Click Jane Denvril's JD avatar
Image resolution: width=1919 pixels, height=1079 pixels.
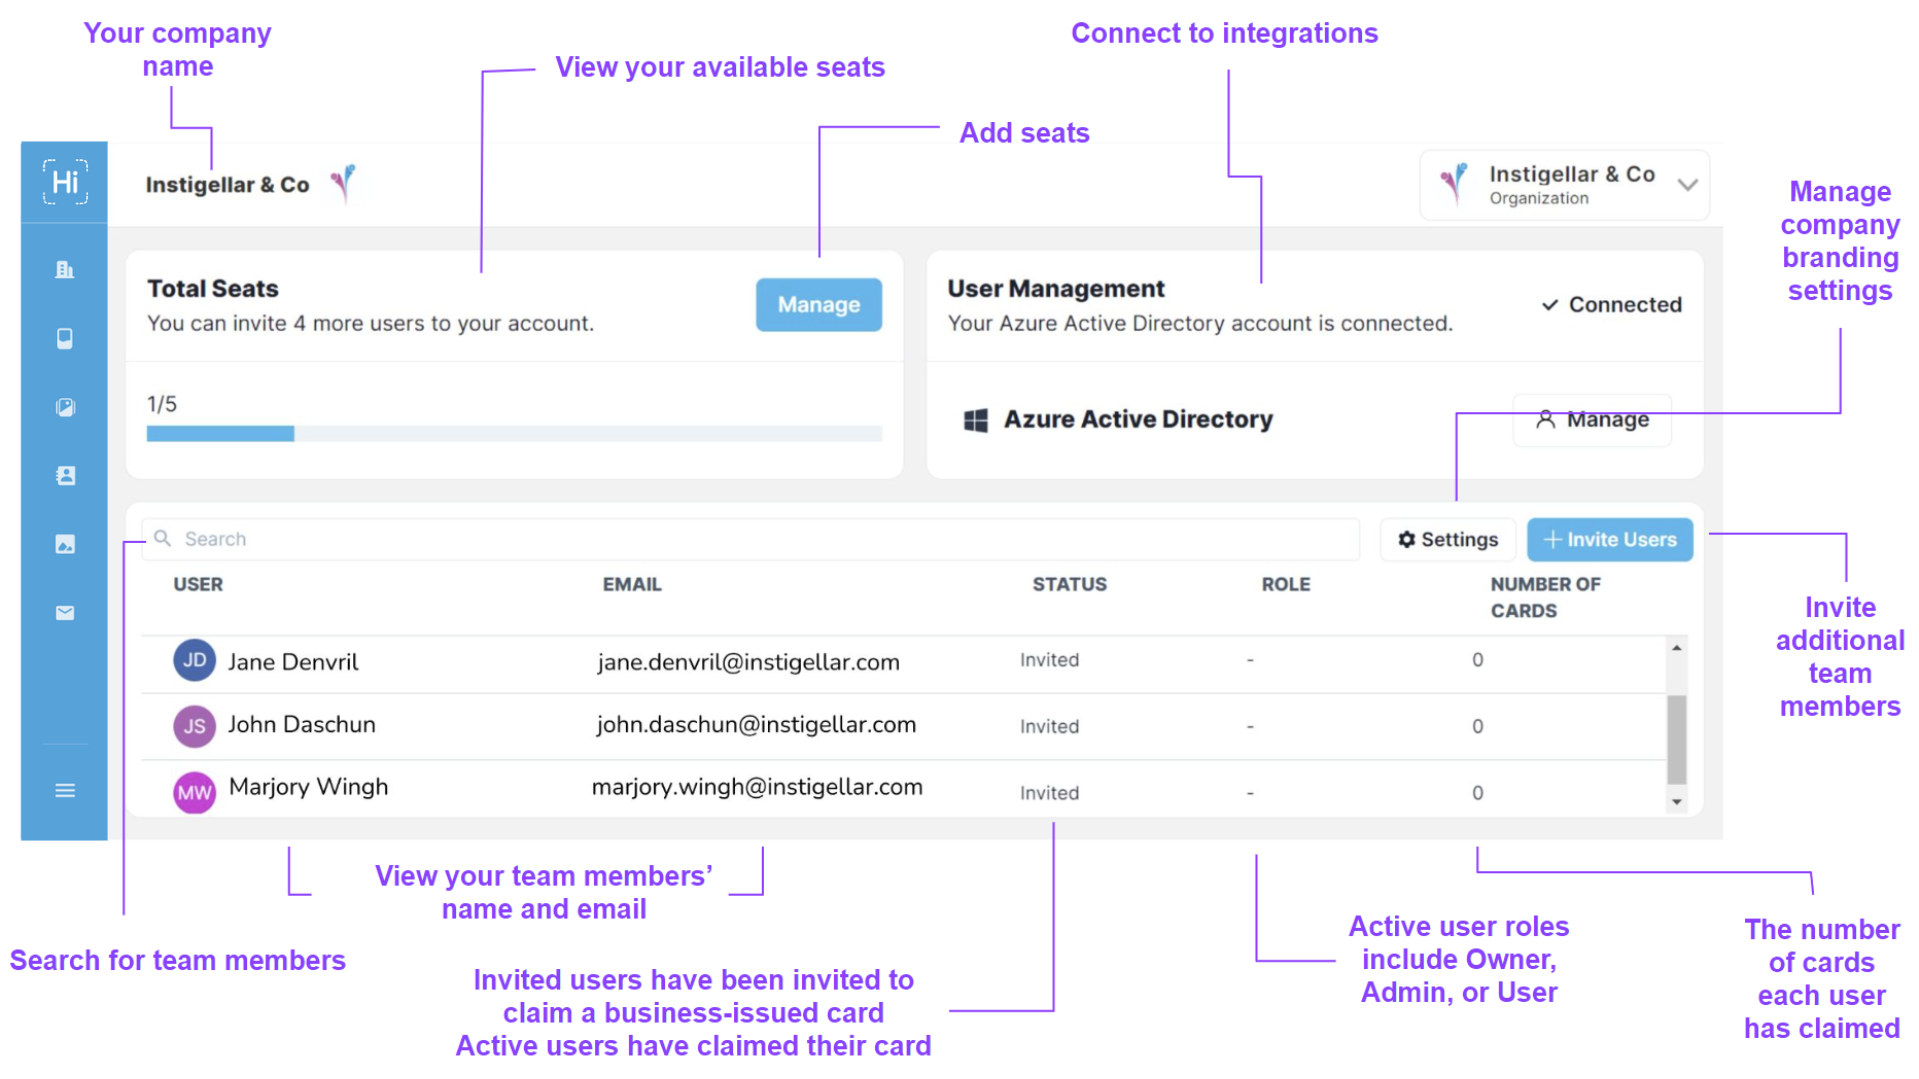click(x=194, y=660)
